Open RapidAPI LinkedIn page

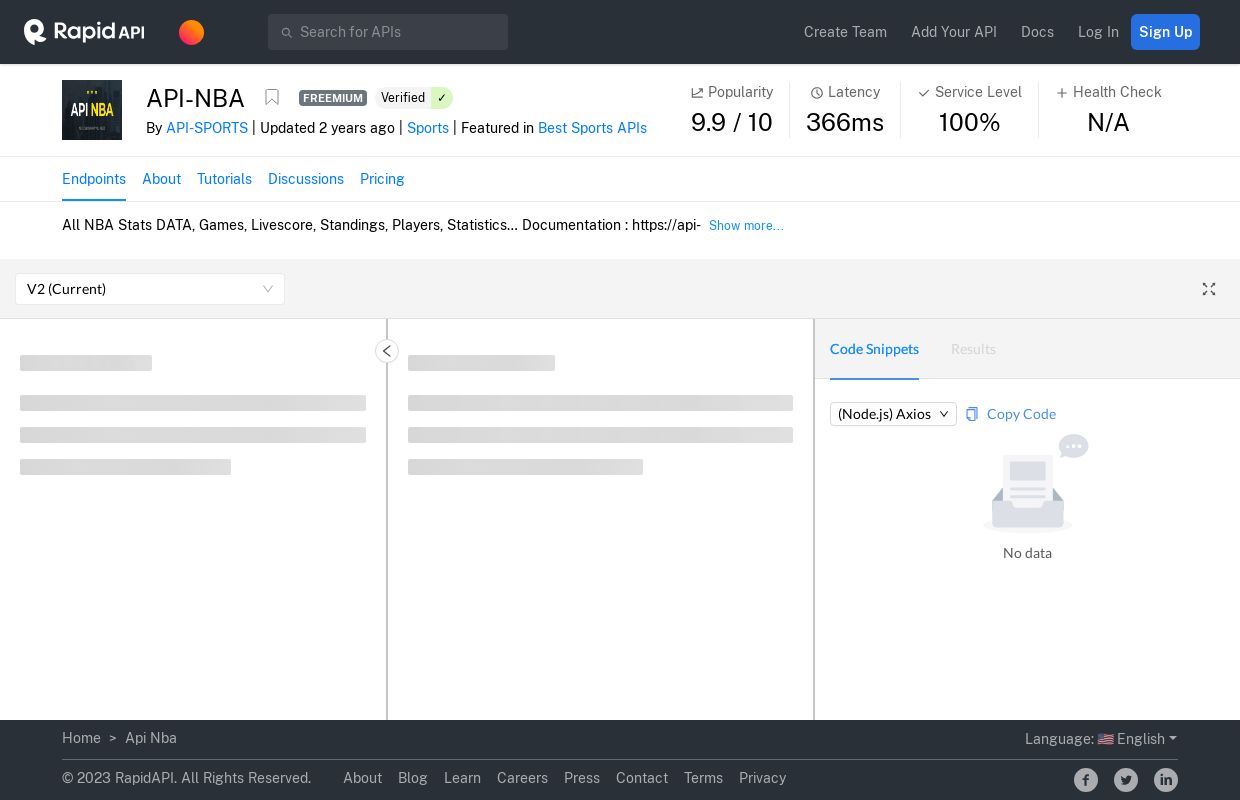point(1166,780)
